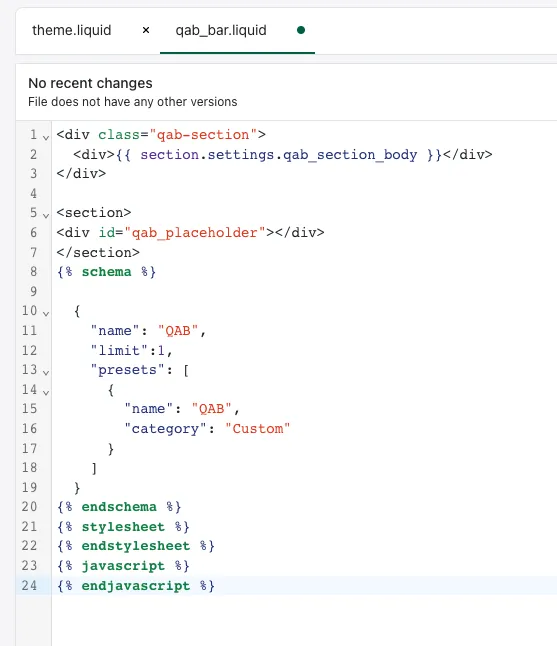Collapse the presets array fold on line 13
The image size is (557, 646).
pyautogui.click(x=46, y=372)
